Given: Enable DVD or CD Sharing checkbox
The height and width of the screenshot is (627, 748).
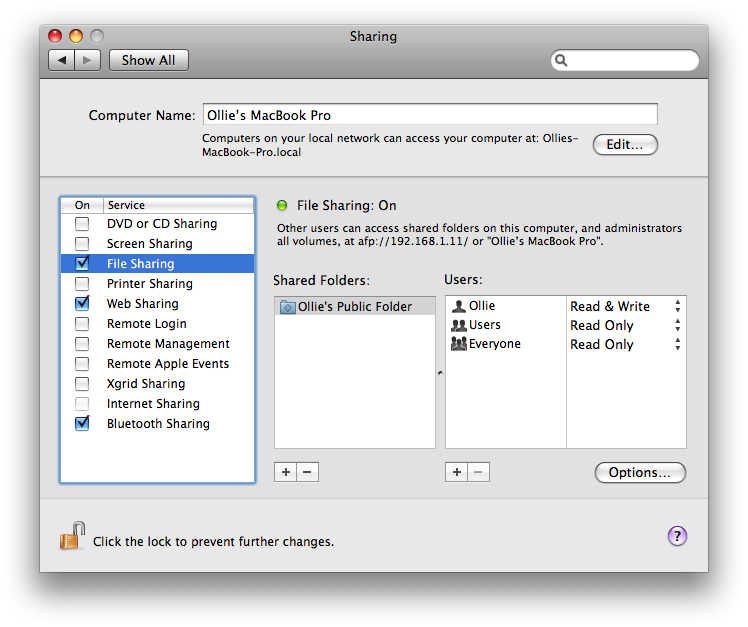Looking at the screenshot, I should [x=82, y=224].
